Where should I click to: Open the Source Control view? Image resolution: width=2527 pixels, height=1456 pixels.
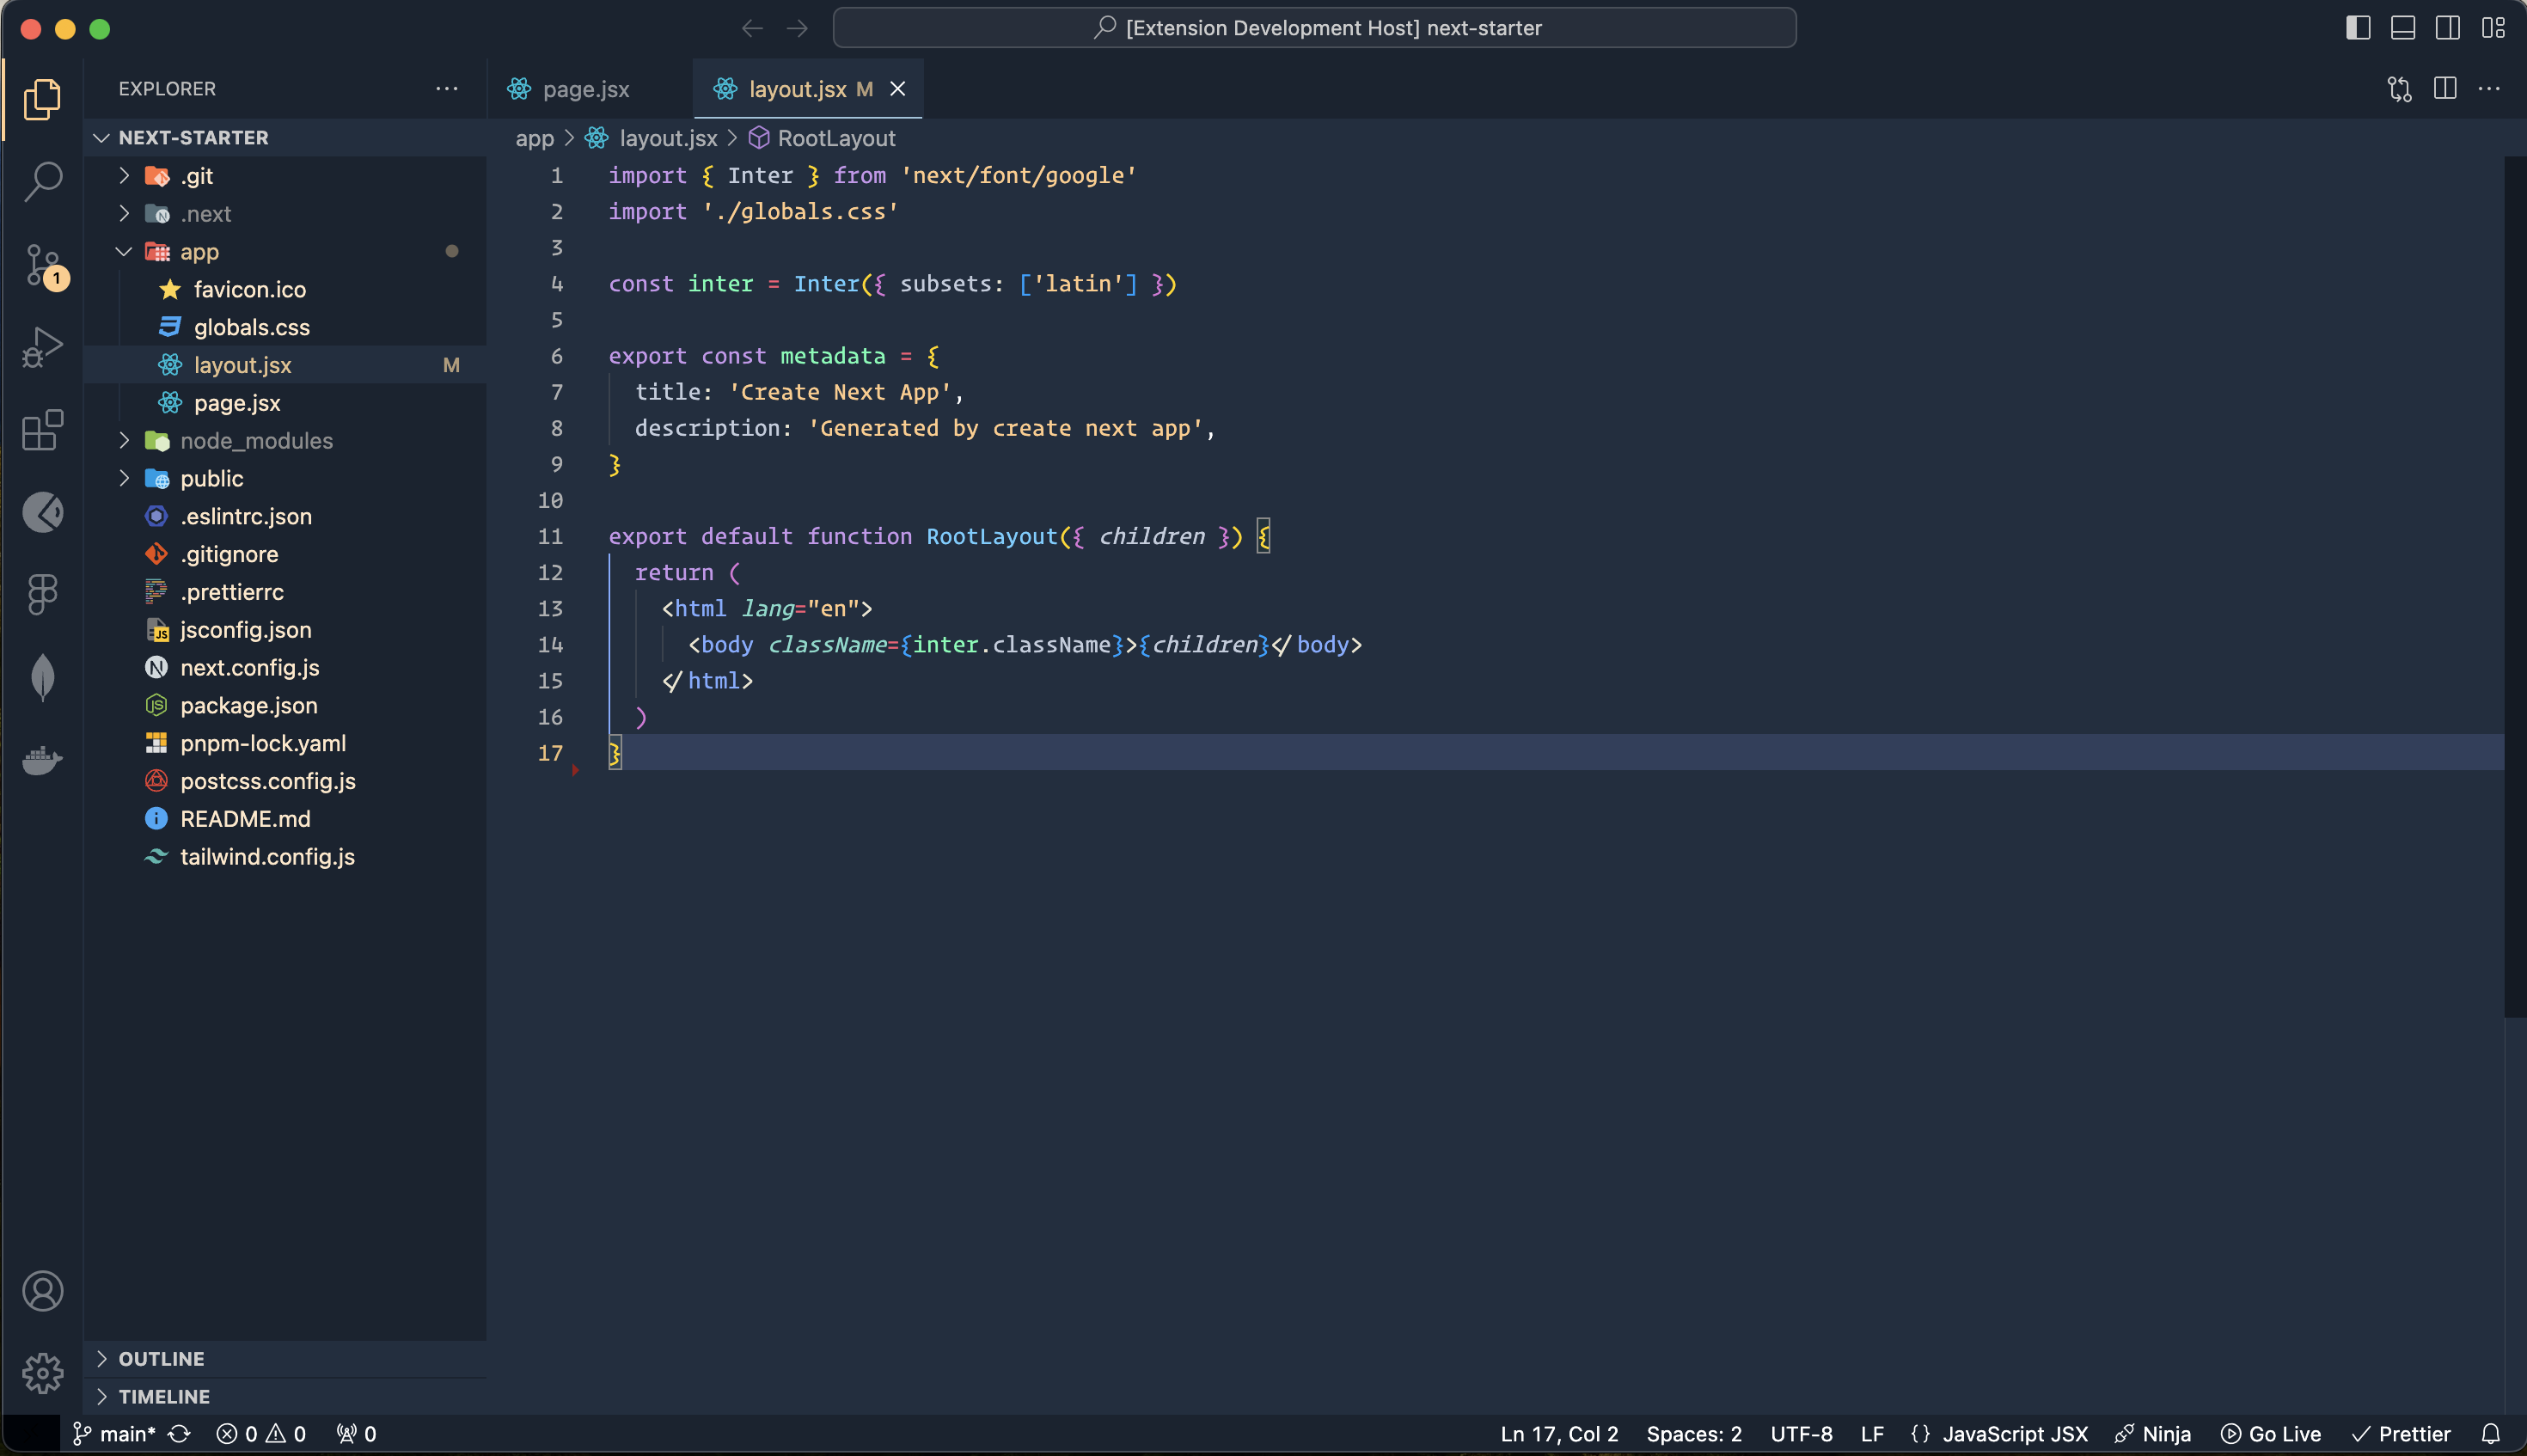tap(42, 265)
